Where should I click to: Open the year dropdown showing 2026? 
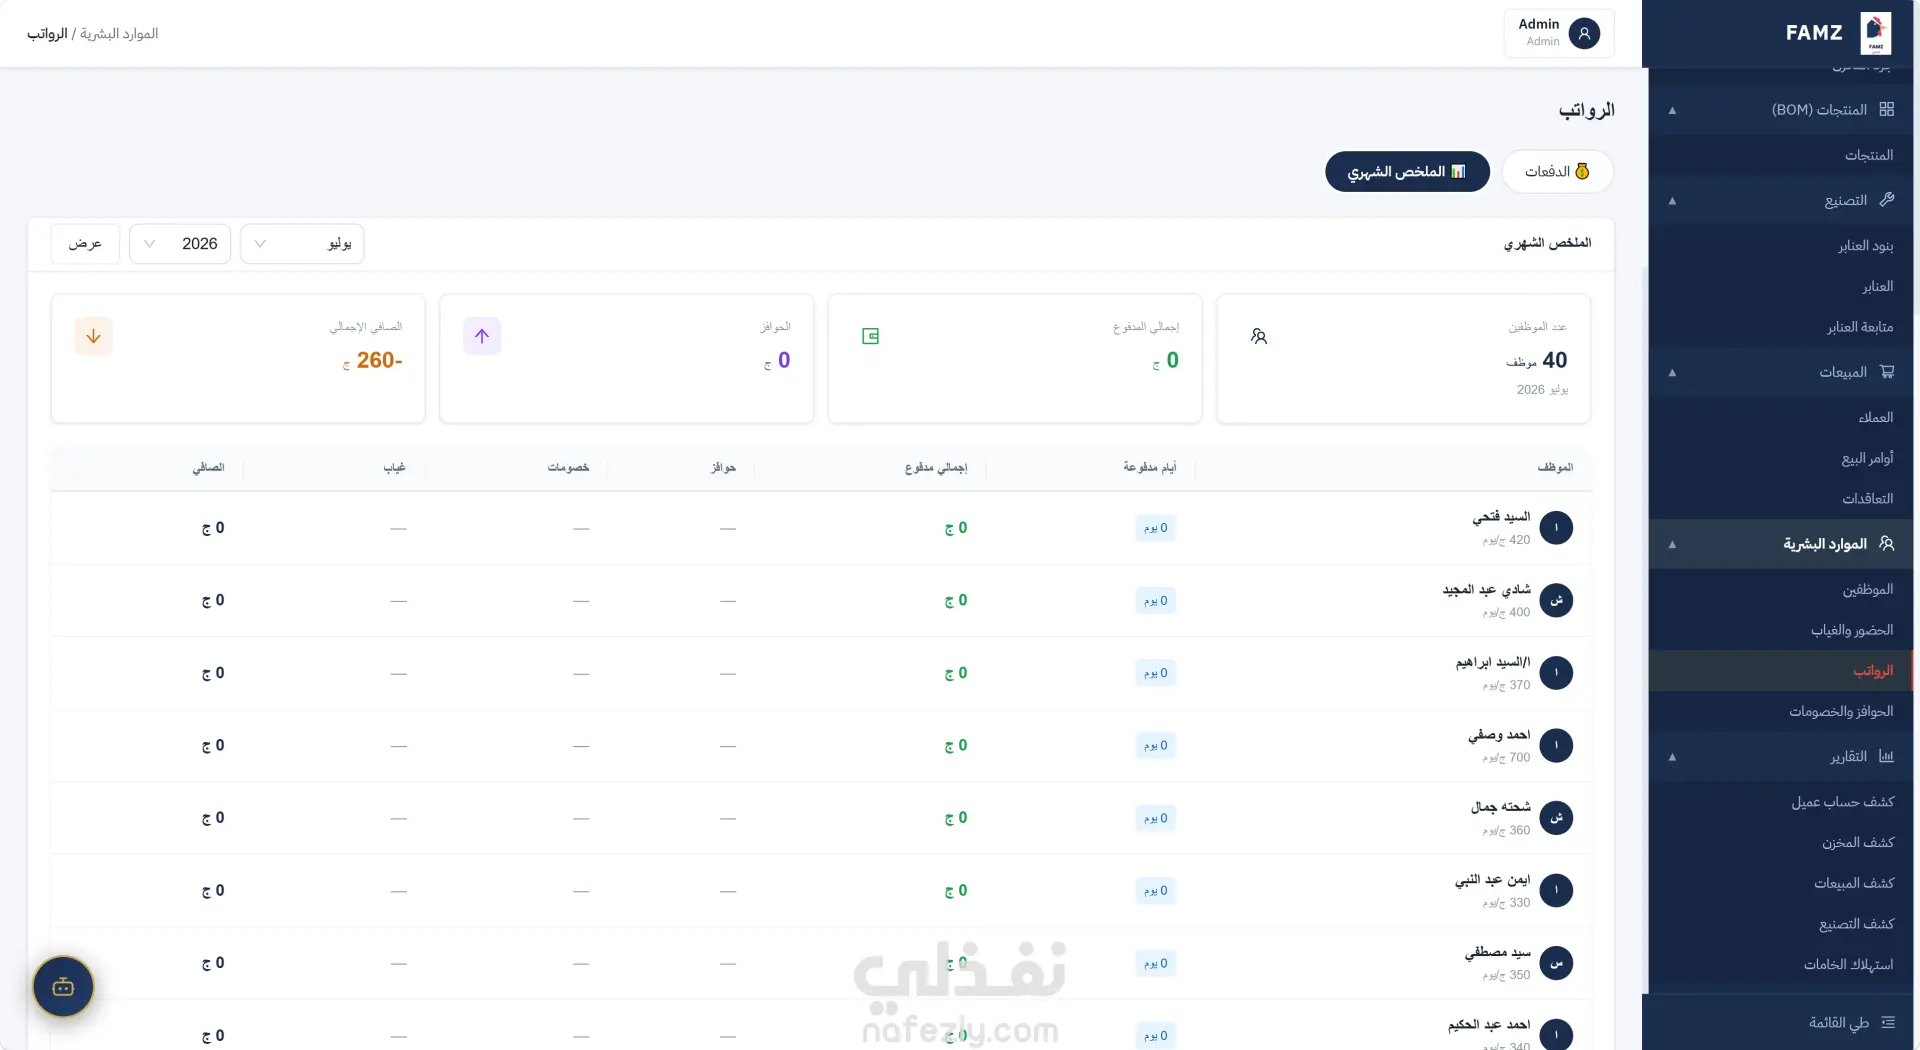180,244
